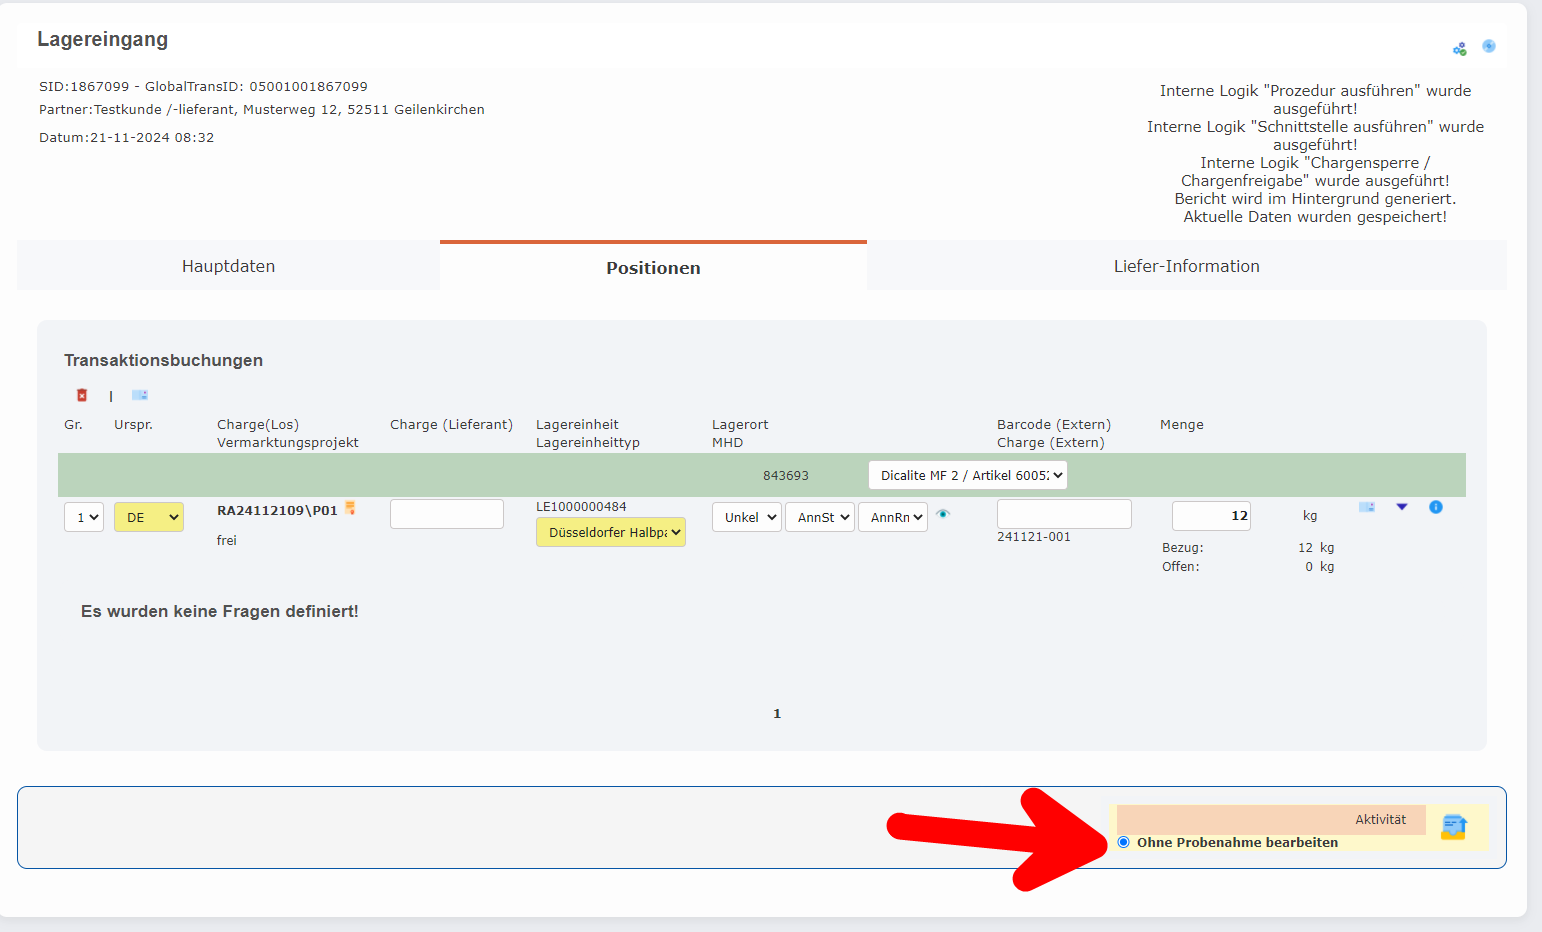1542x932 pixels.
Task: Select the 'Ohne Probenahme bearbeiten' radio button
Action: pyautogui.click(x=1124, y=842)
